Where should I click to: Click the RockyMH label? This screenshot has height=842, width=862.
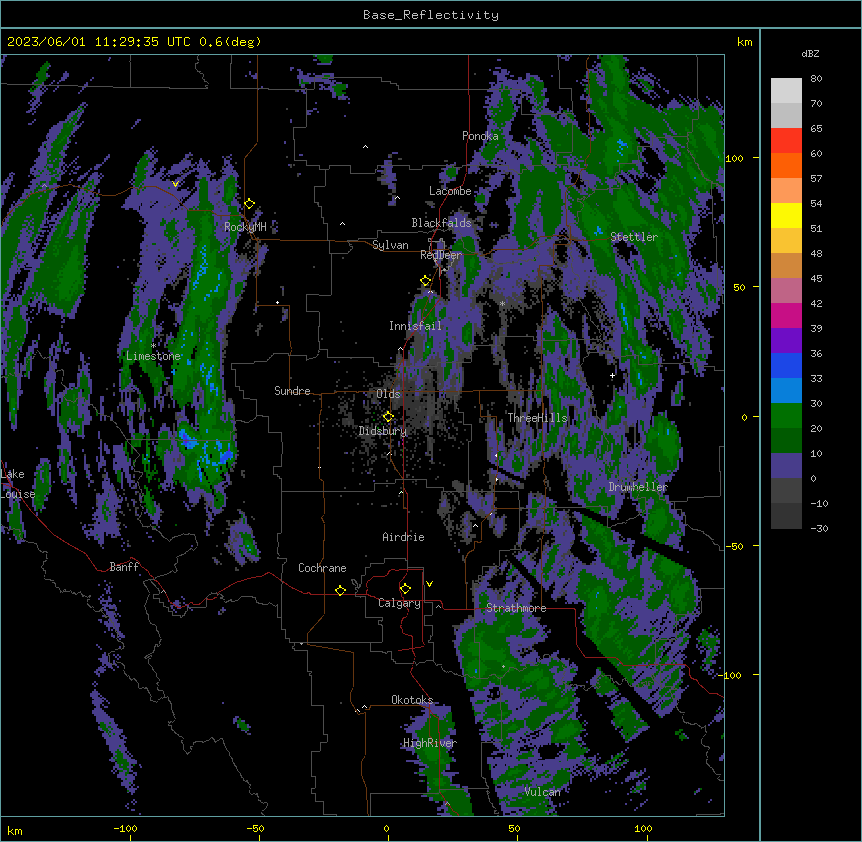(245, 227)
